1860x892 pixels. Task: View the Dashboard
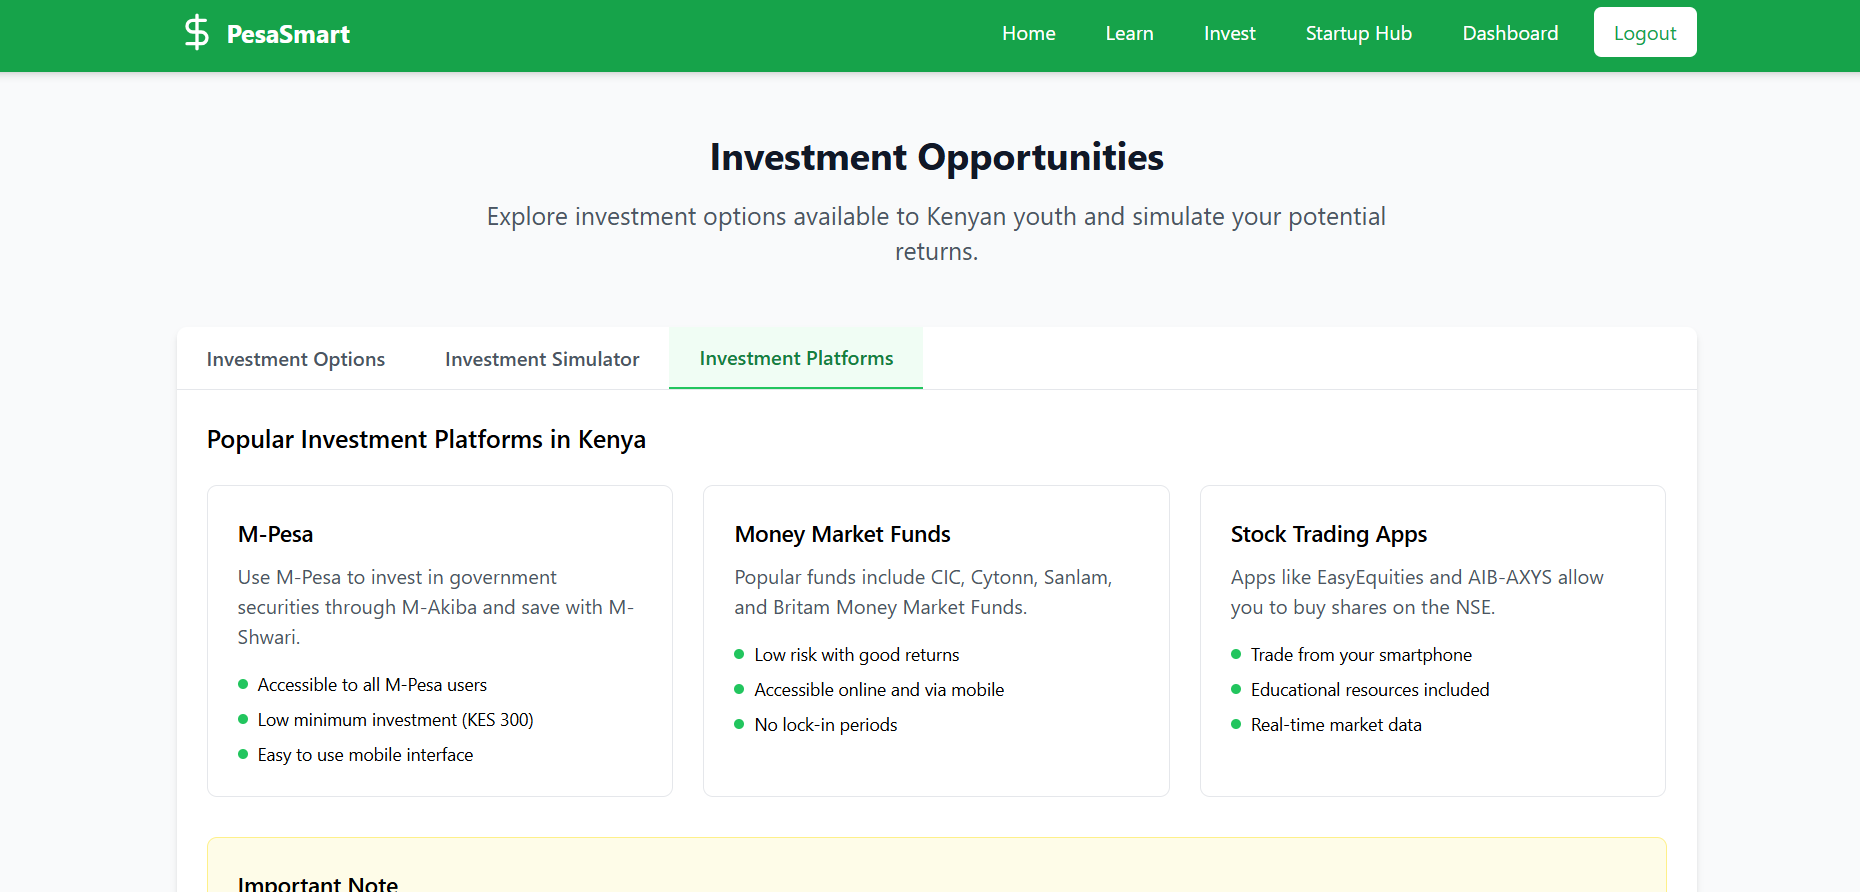click(x=1510, y=33)
